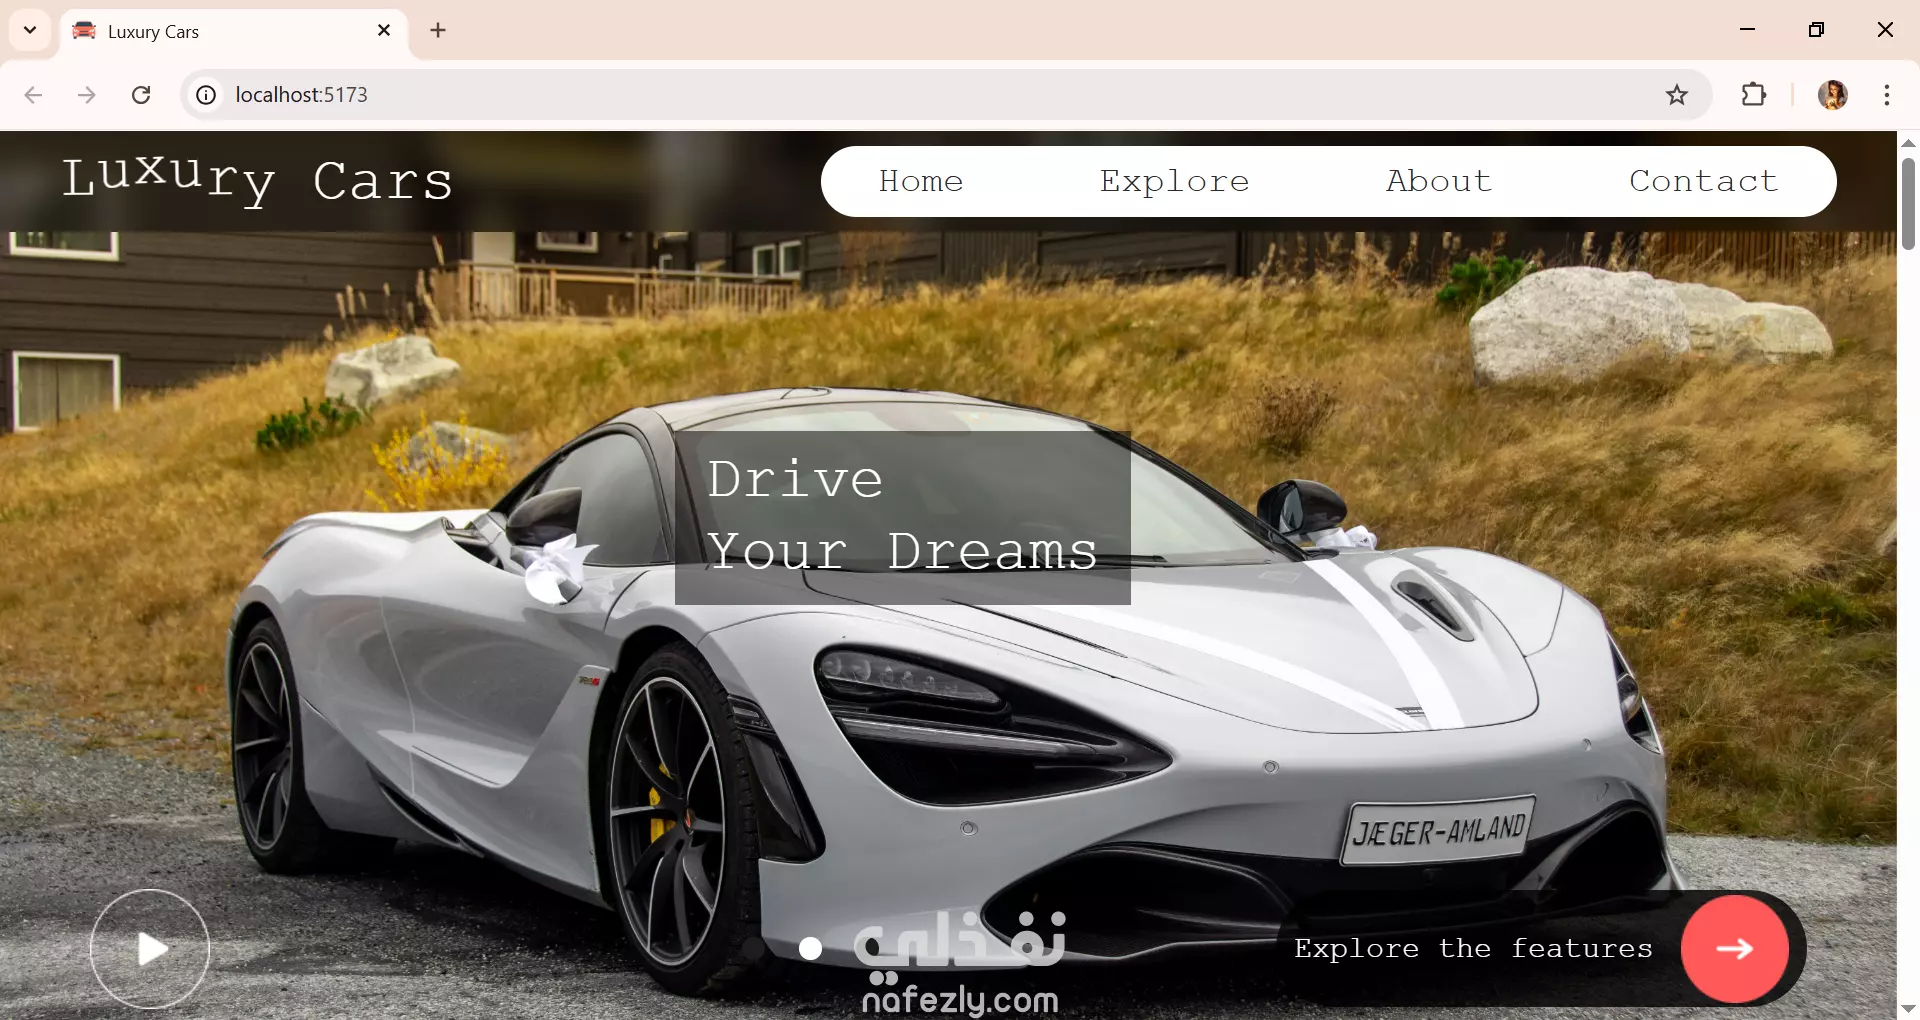Viewport: 1920px width, 1020px height.
Task: Select the Luxury Cars browser tab
Action: point(234,31)
